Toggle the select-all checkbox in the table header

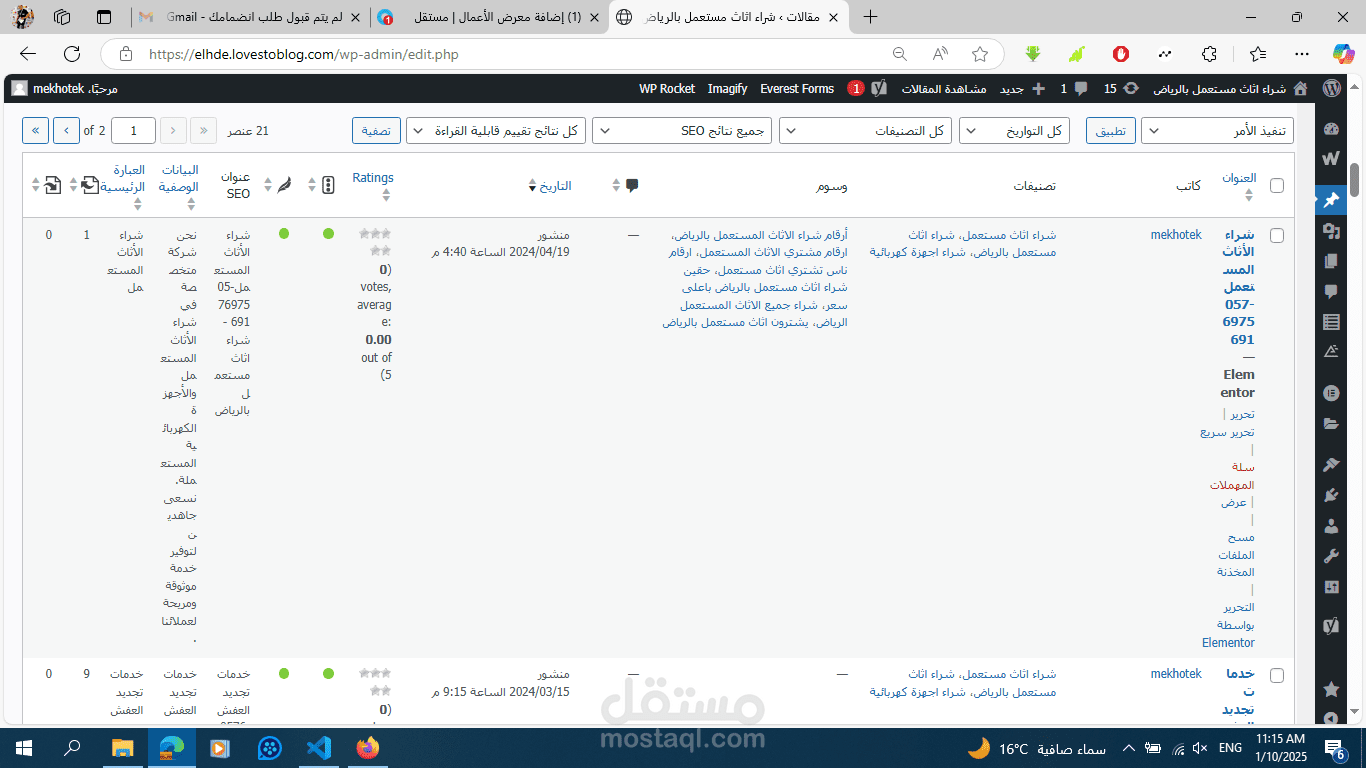[1277, 185]
